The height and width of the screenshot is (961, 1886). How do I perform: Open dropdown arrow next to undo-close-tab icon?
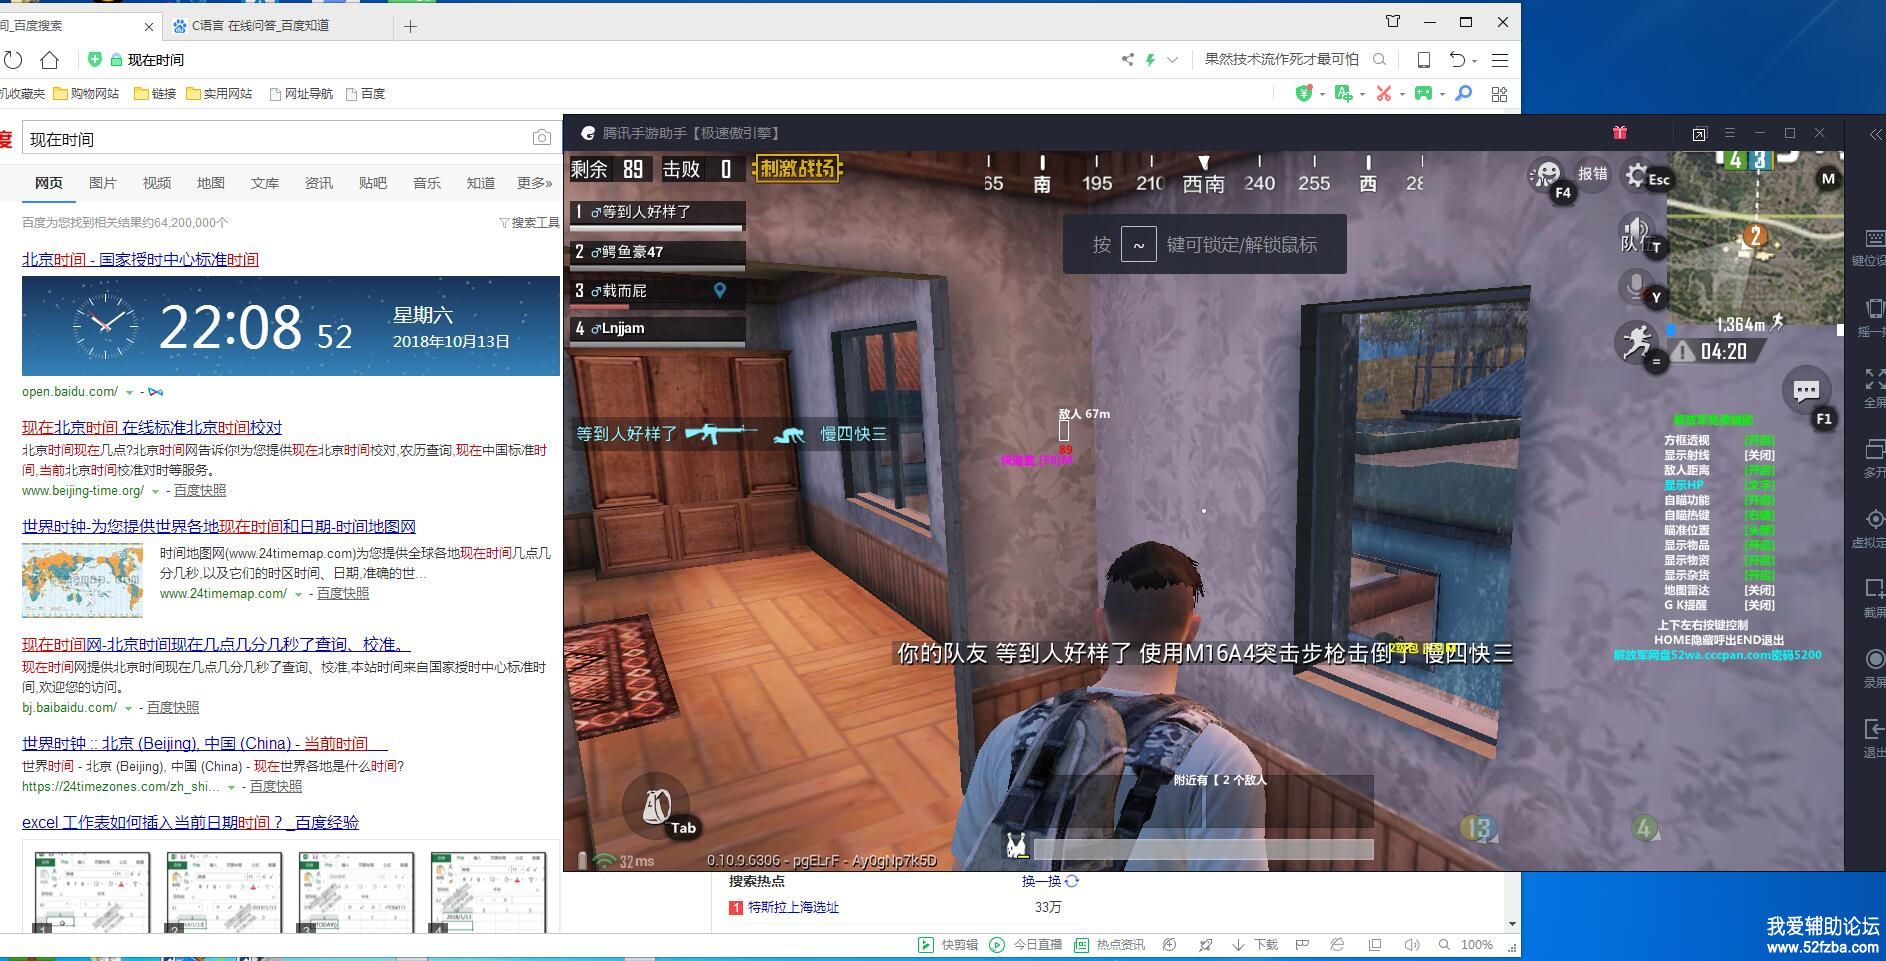[x=1475, y=61]
